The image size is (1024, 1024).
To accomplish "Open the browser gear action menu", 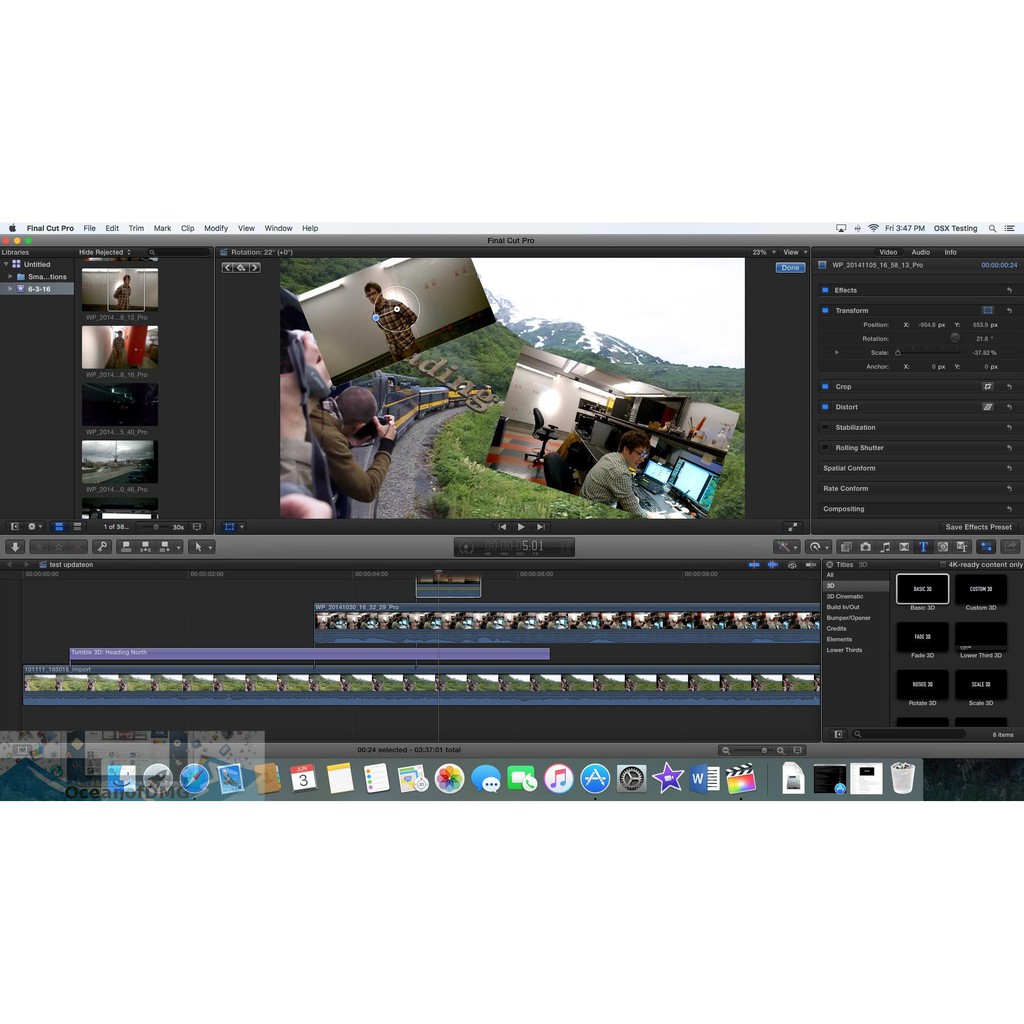I will point(34,526).
